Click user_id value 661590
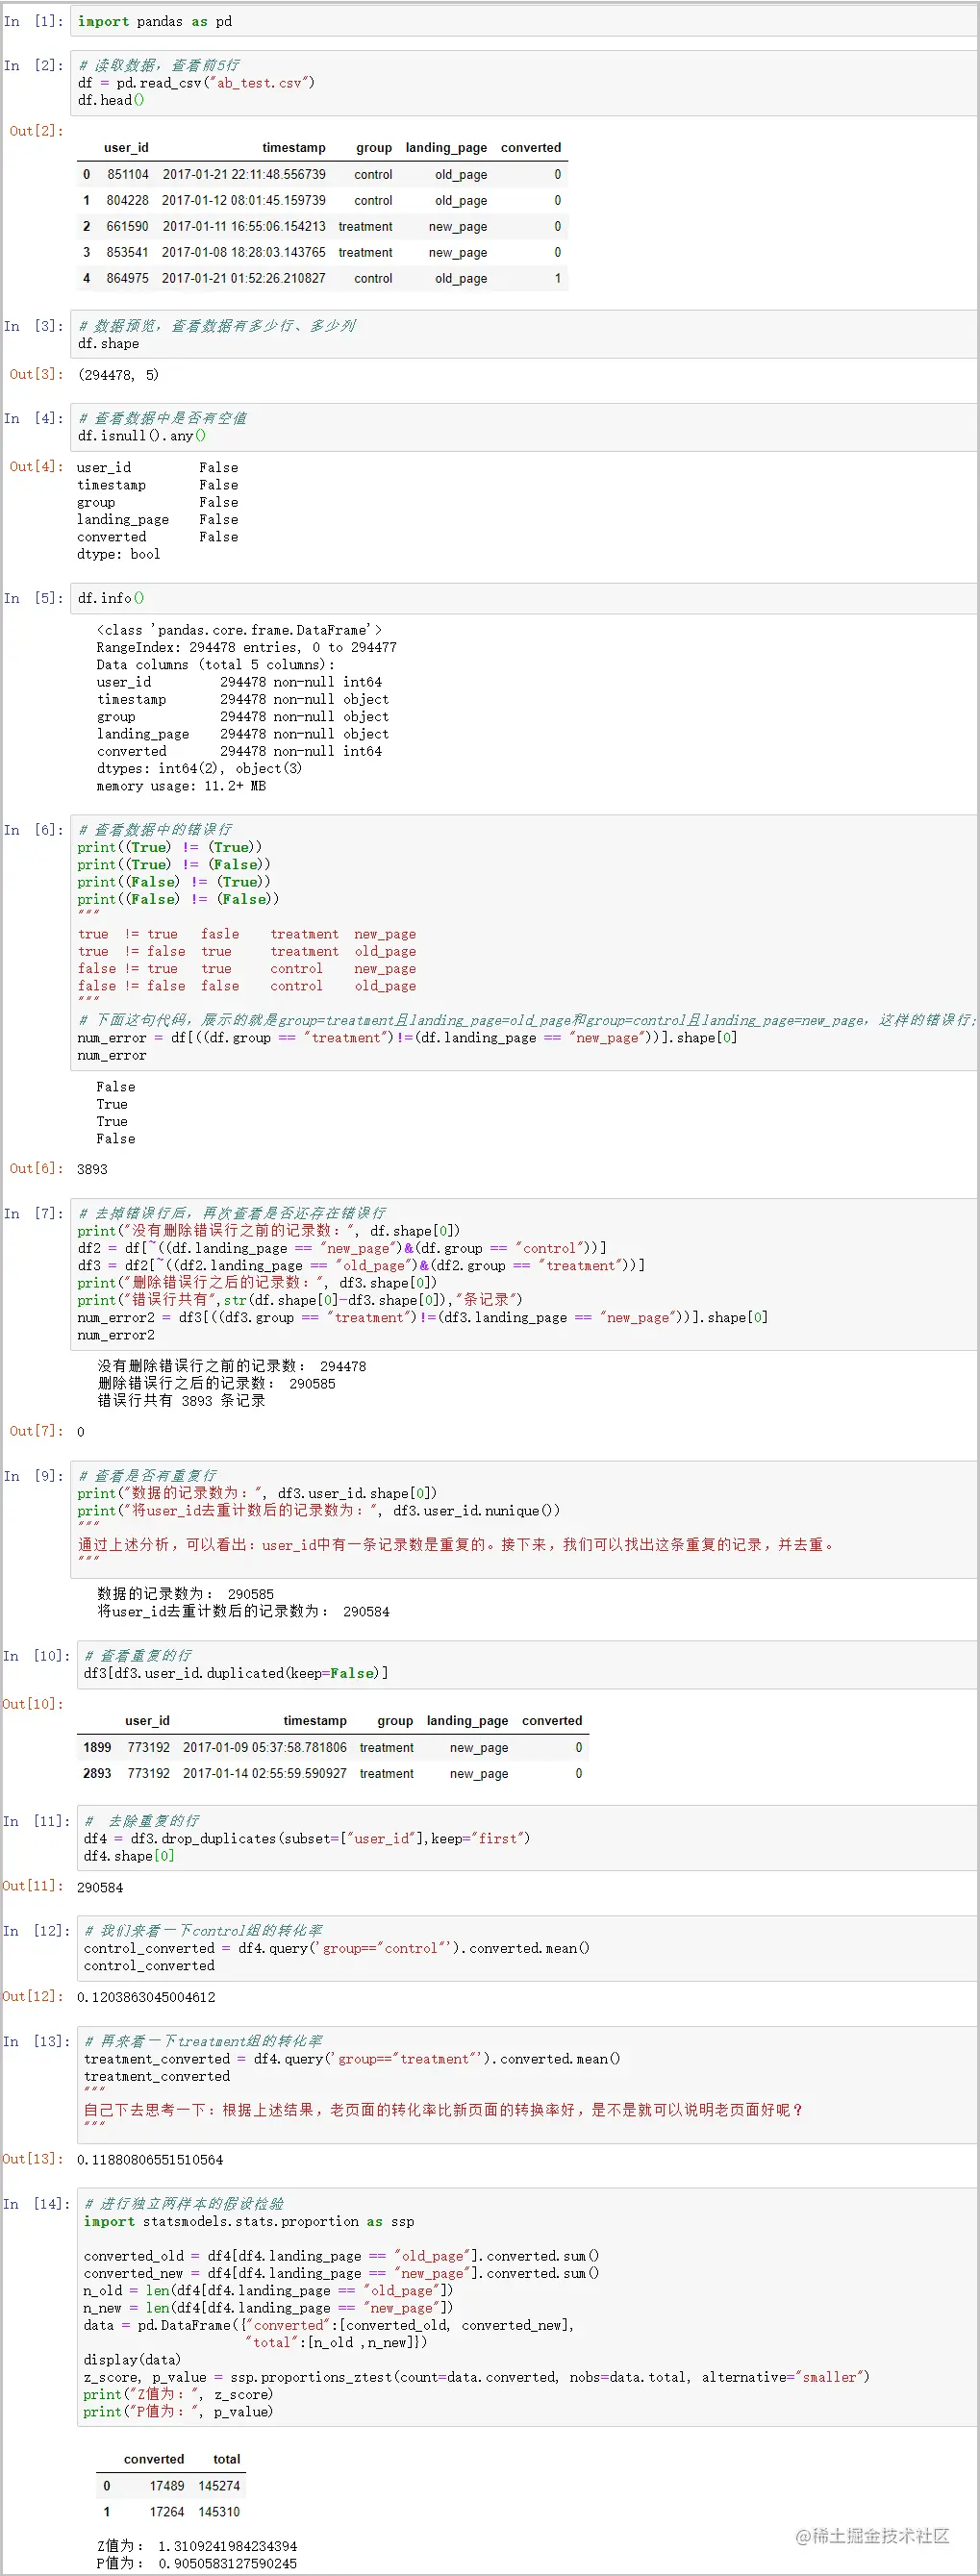The image size is (980, 2576). point(128,226)
